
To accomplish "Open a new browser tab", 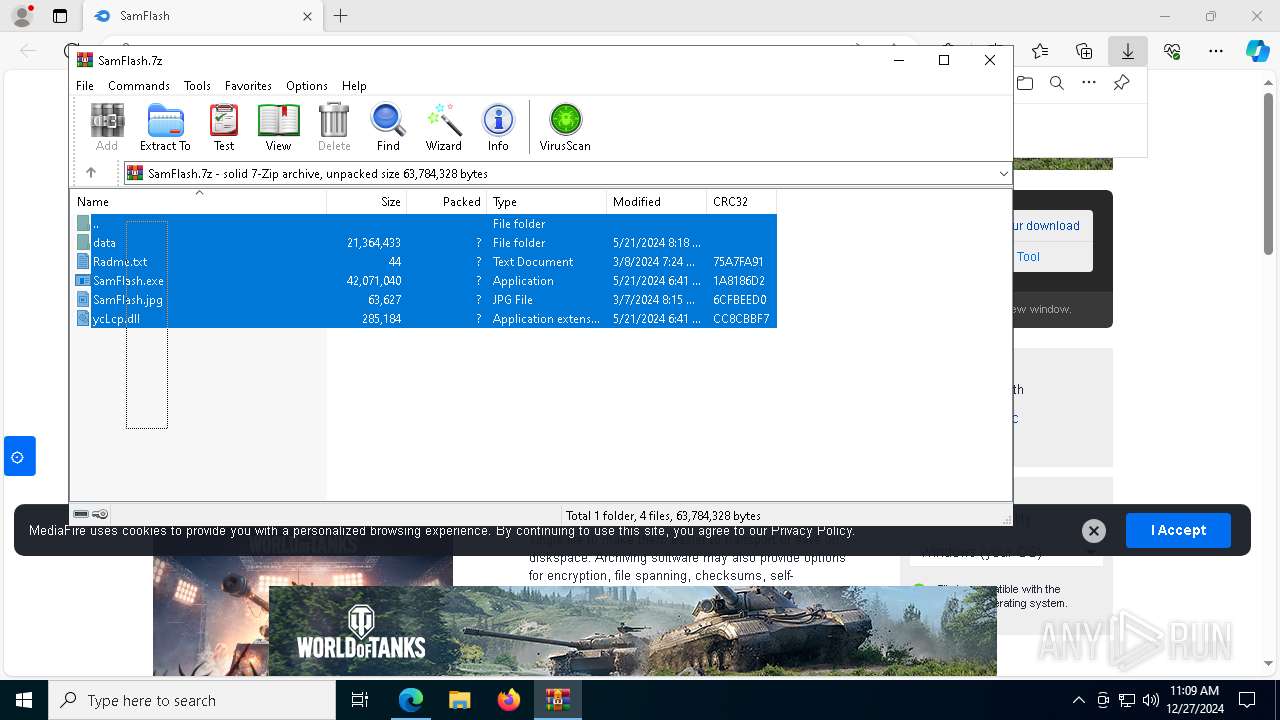I will 341,16.
